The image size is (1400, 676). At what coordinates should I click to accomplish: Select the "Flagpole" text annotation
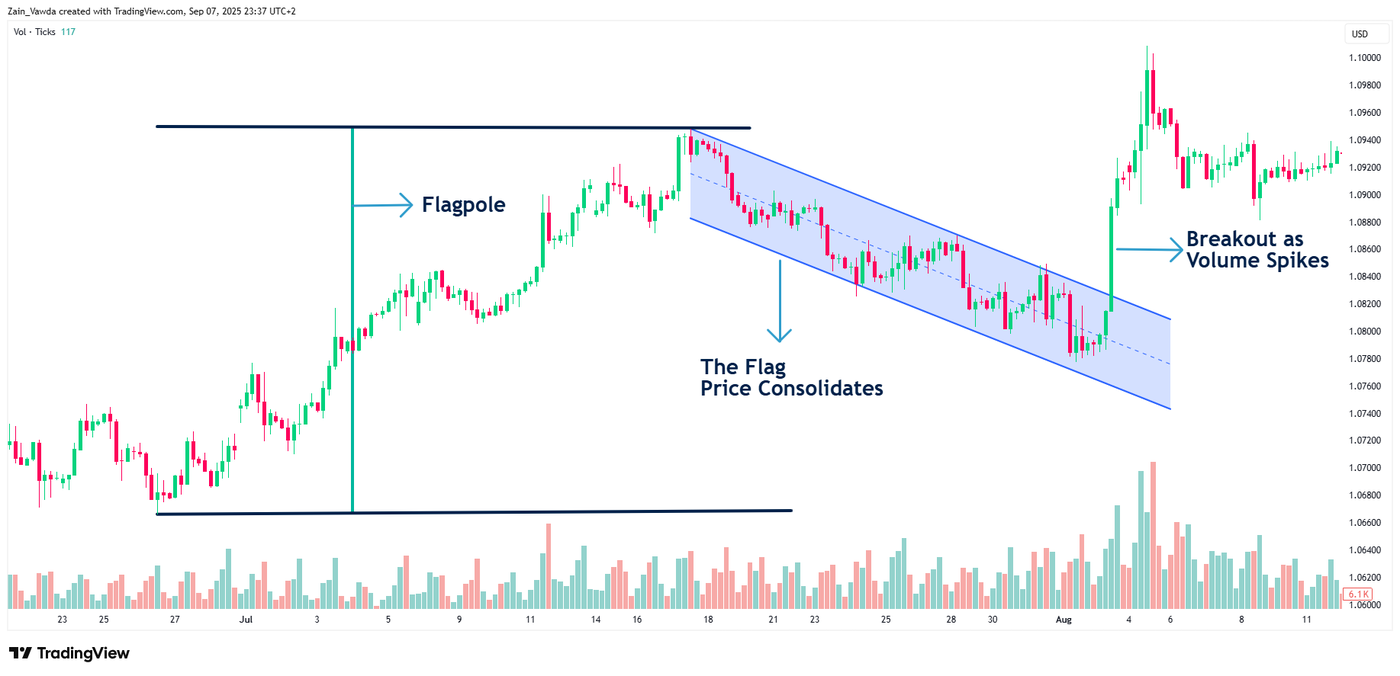463,205
